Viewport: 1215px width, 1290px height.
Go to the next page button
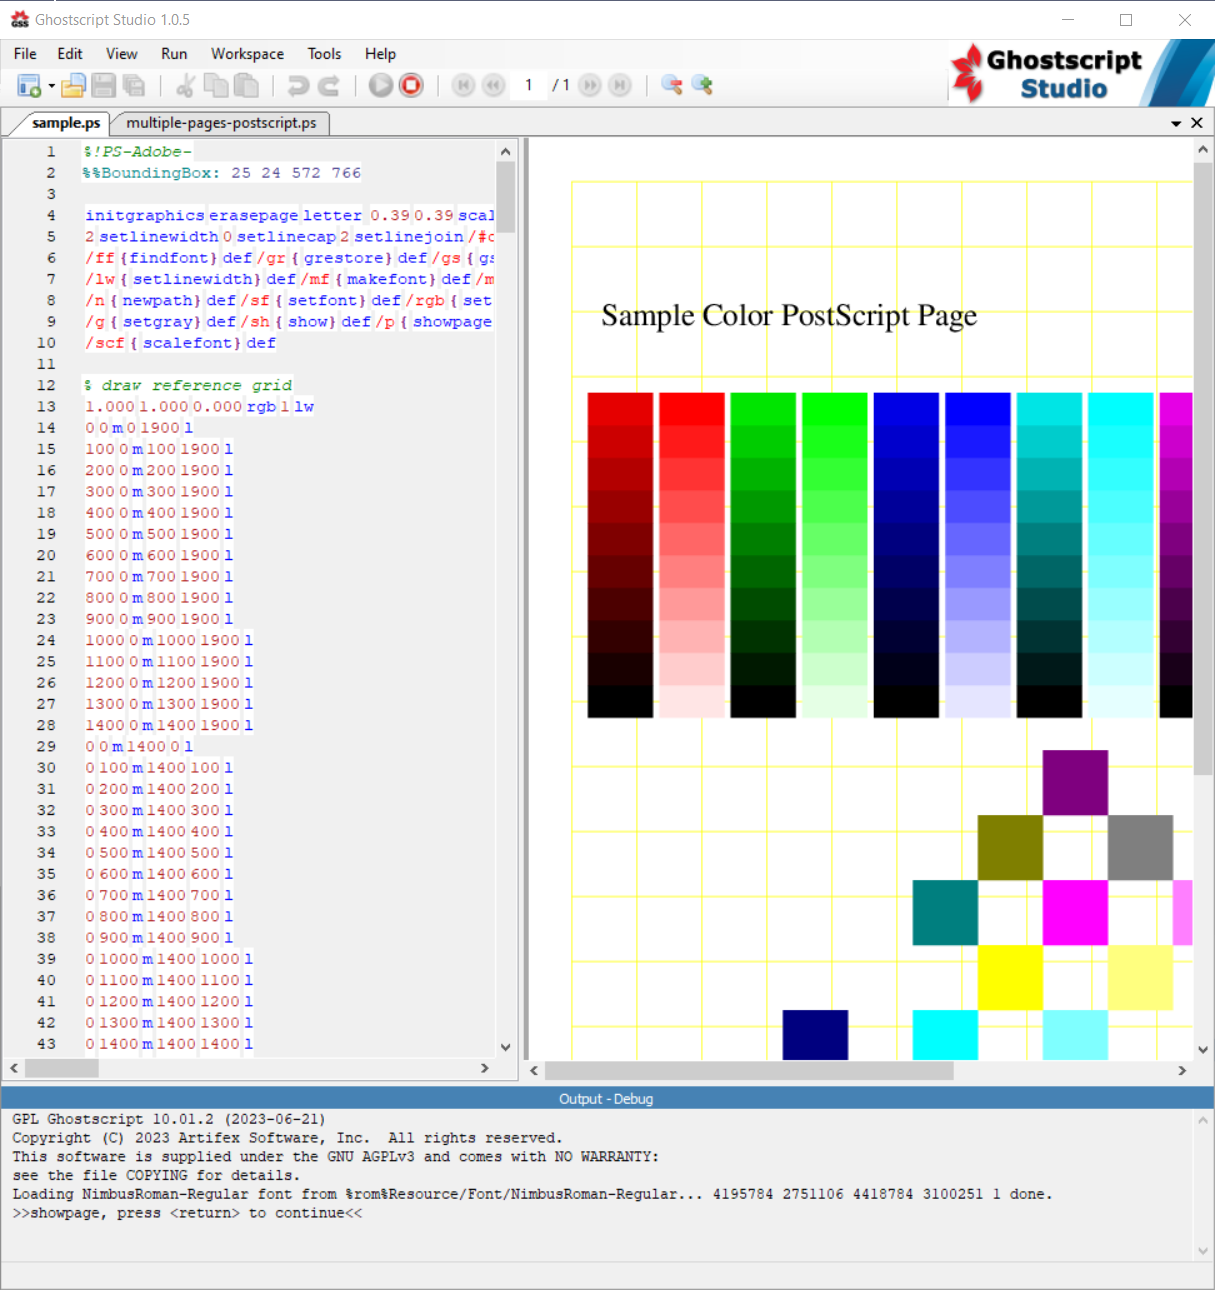pyautogui.click(x=590, y=86)
